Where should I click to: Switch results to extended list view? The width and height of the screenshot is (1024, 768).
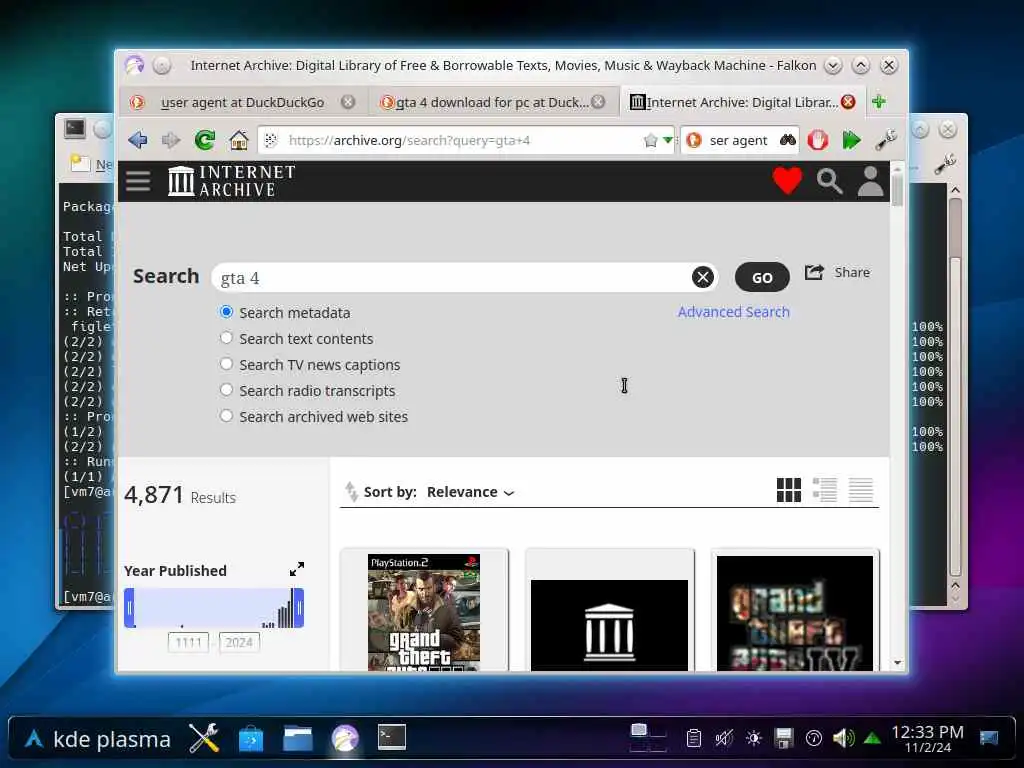tap(825, 490)
